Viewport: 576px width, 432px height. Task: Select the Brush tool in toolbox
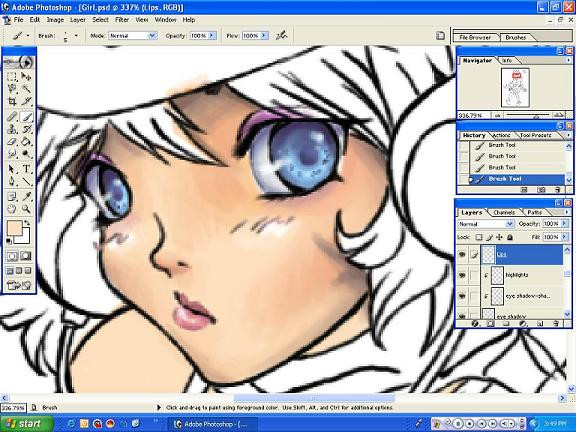pyautogui.click(x=26, y=117)
